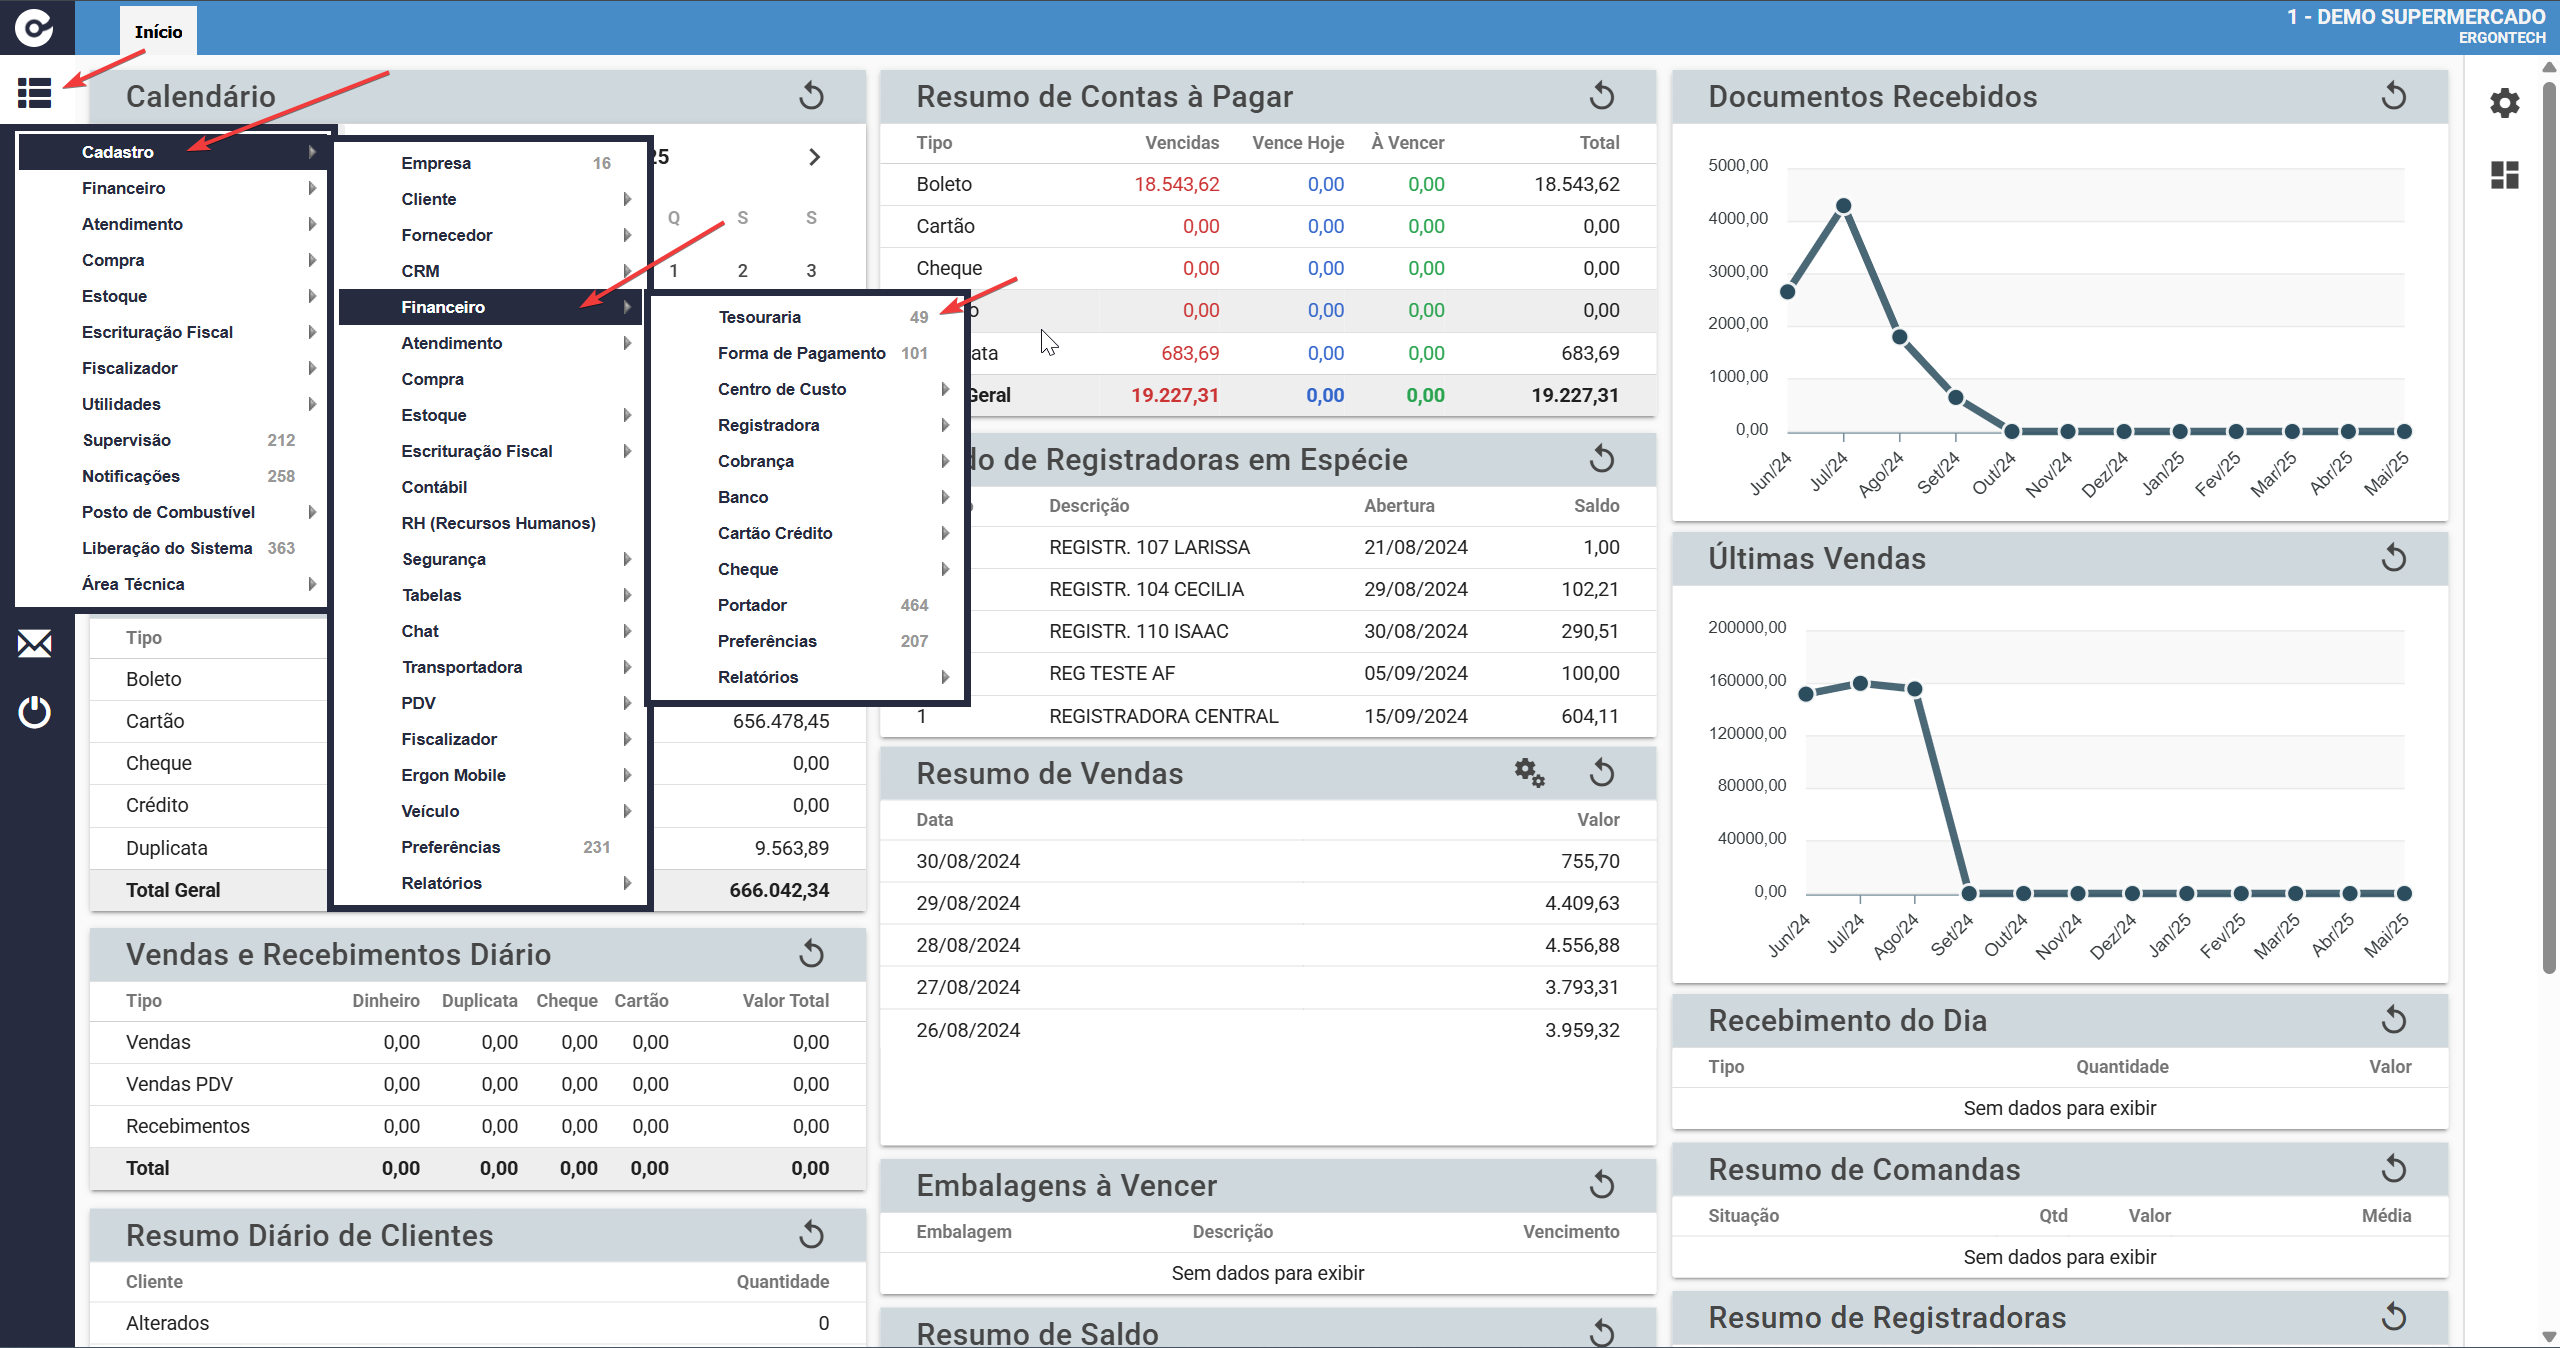
Task: Open Empresa submenu entry
Action: [492, 163]
